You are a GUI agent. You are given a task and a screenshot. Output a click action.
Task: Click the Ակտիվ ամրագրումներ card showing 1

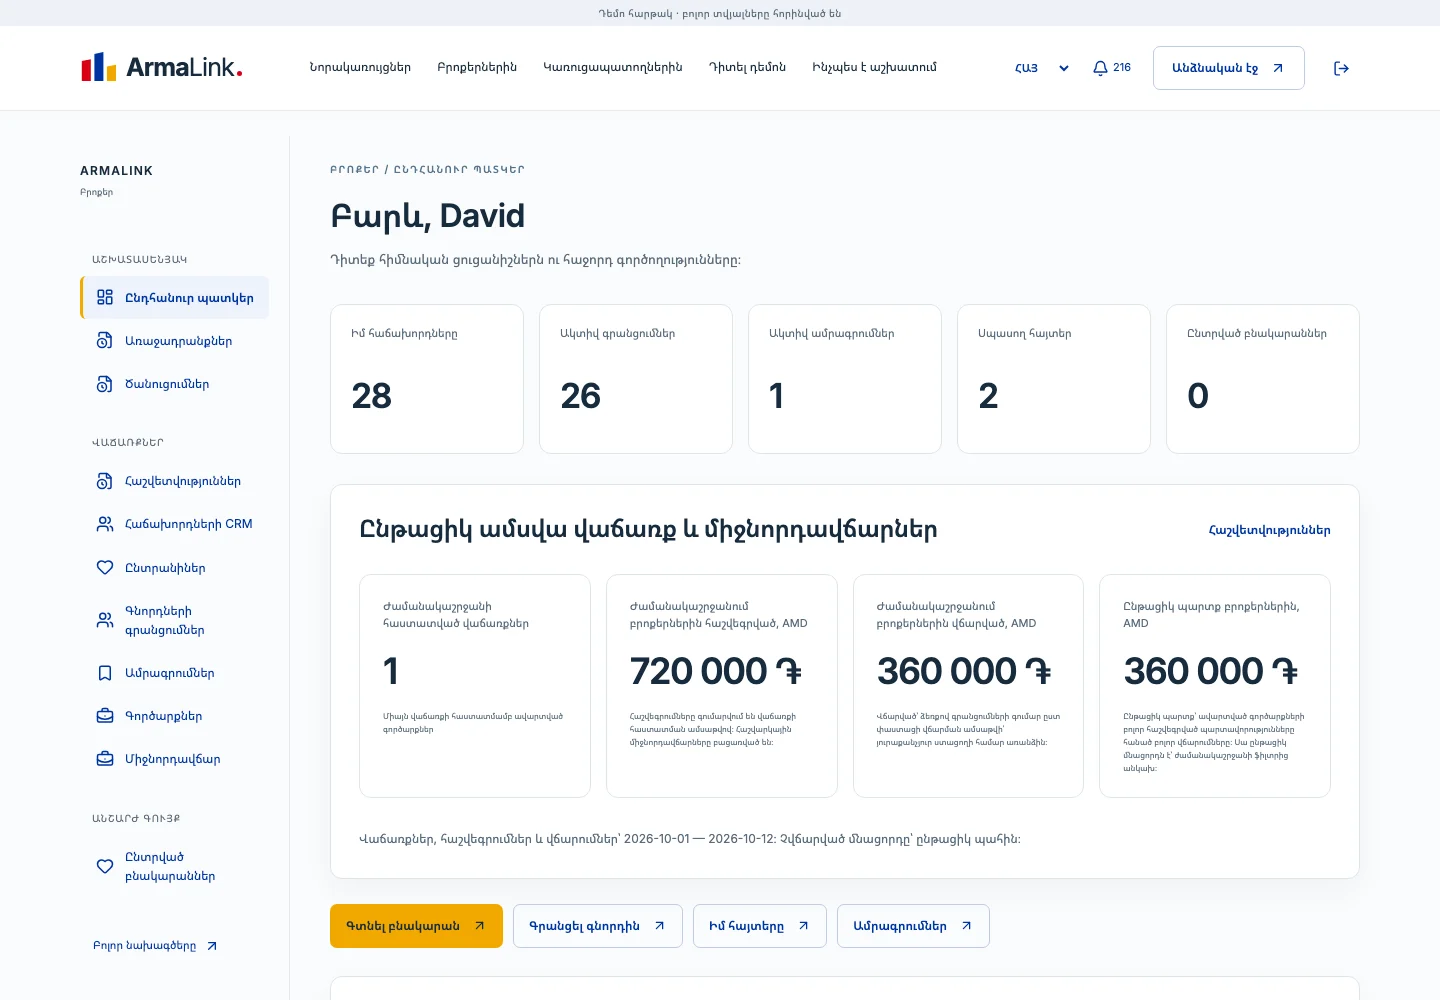(845, 379)
